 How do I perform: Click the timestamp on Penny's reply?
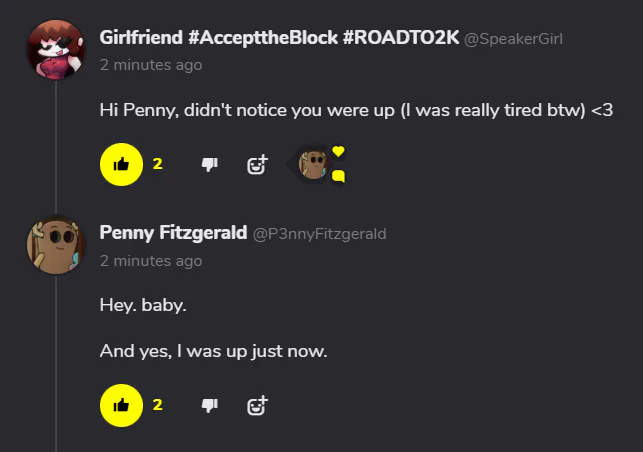(150, 261)
